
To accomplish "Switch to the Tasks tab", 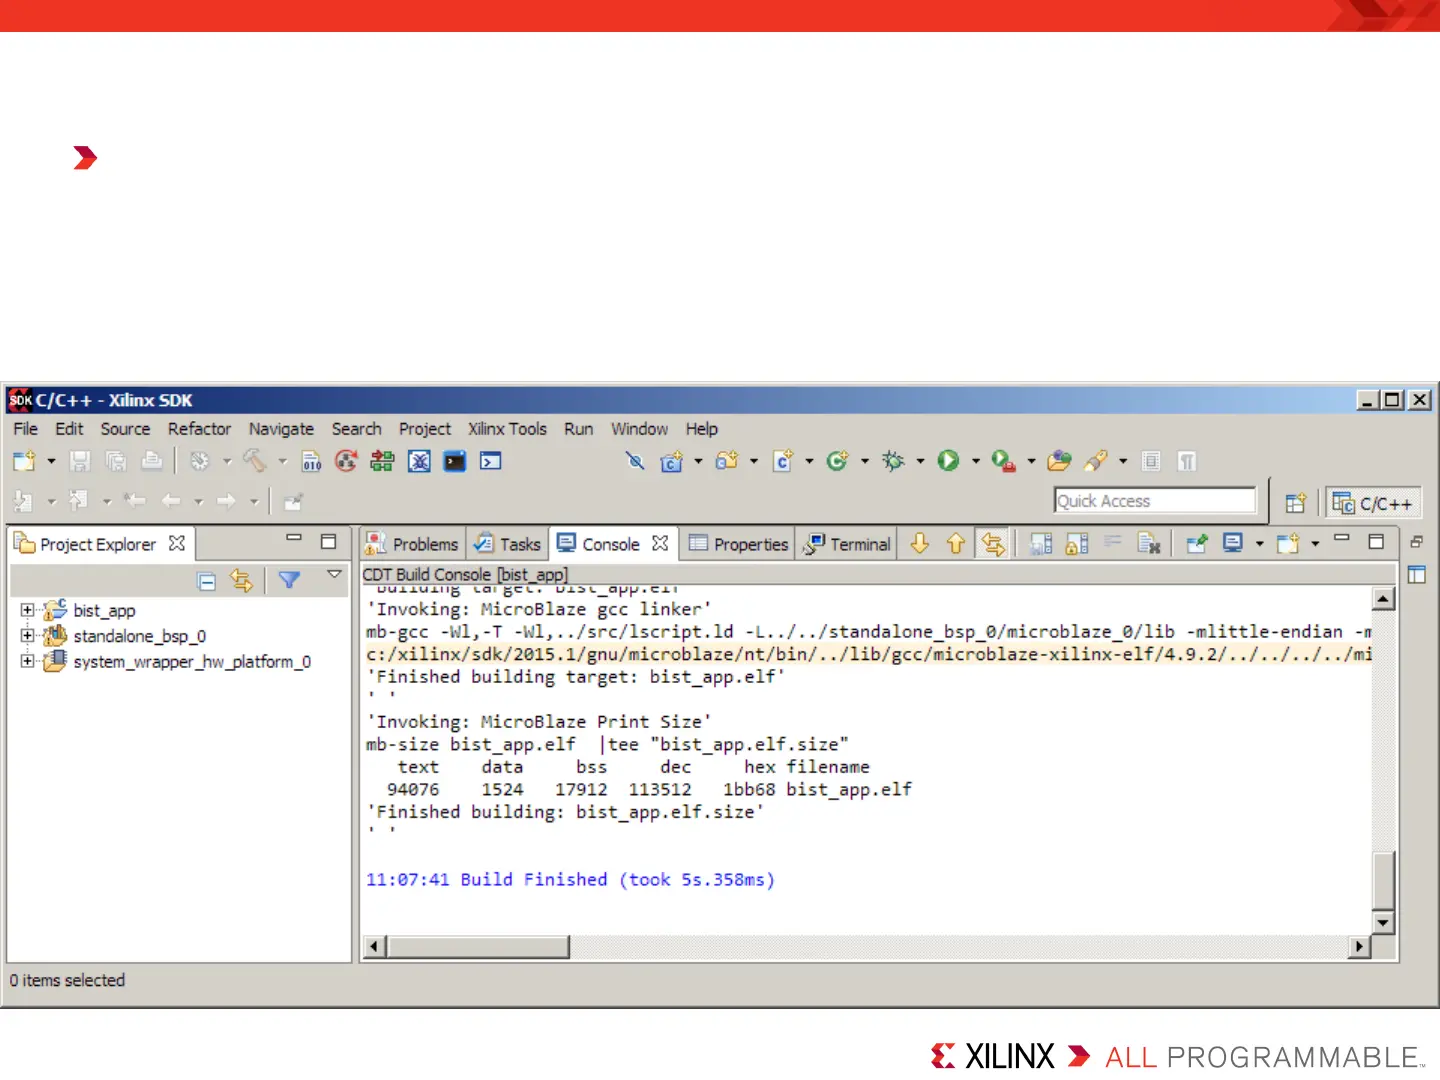I will [x=507, y=544].
